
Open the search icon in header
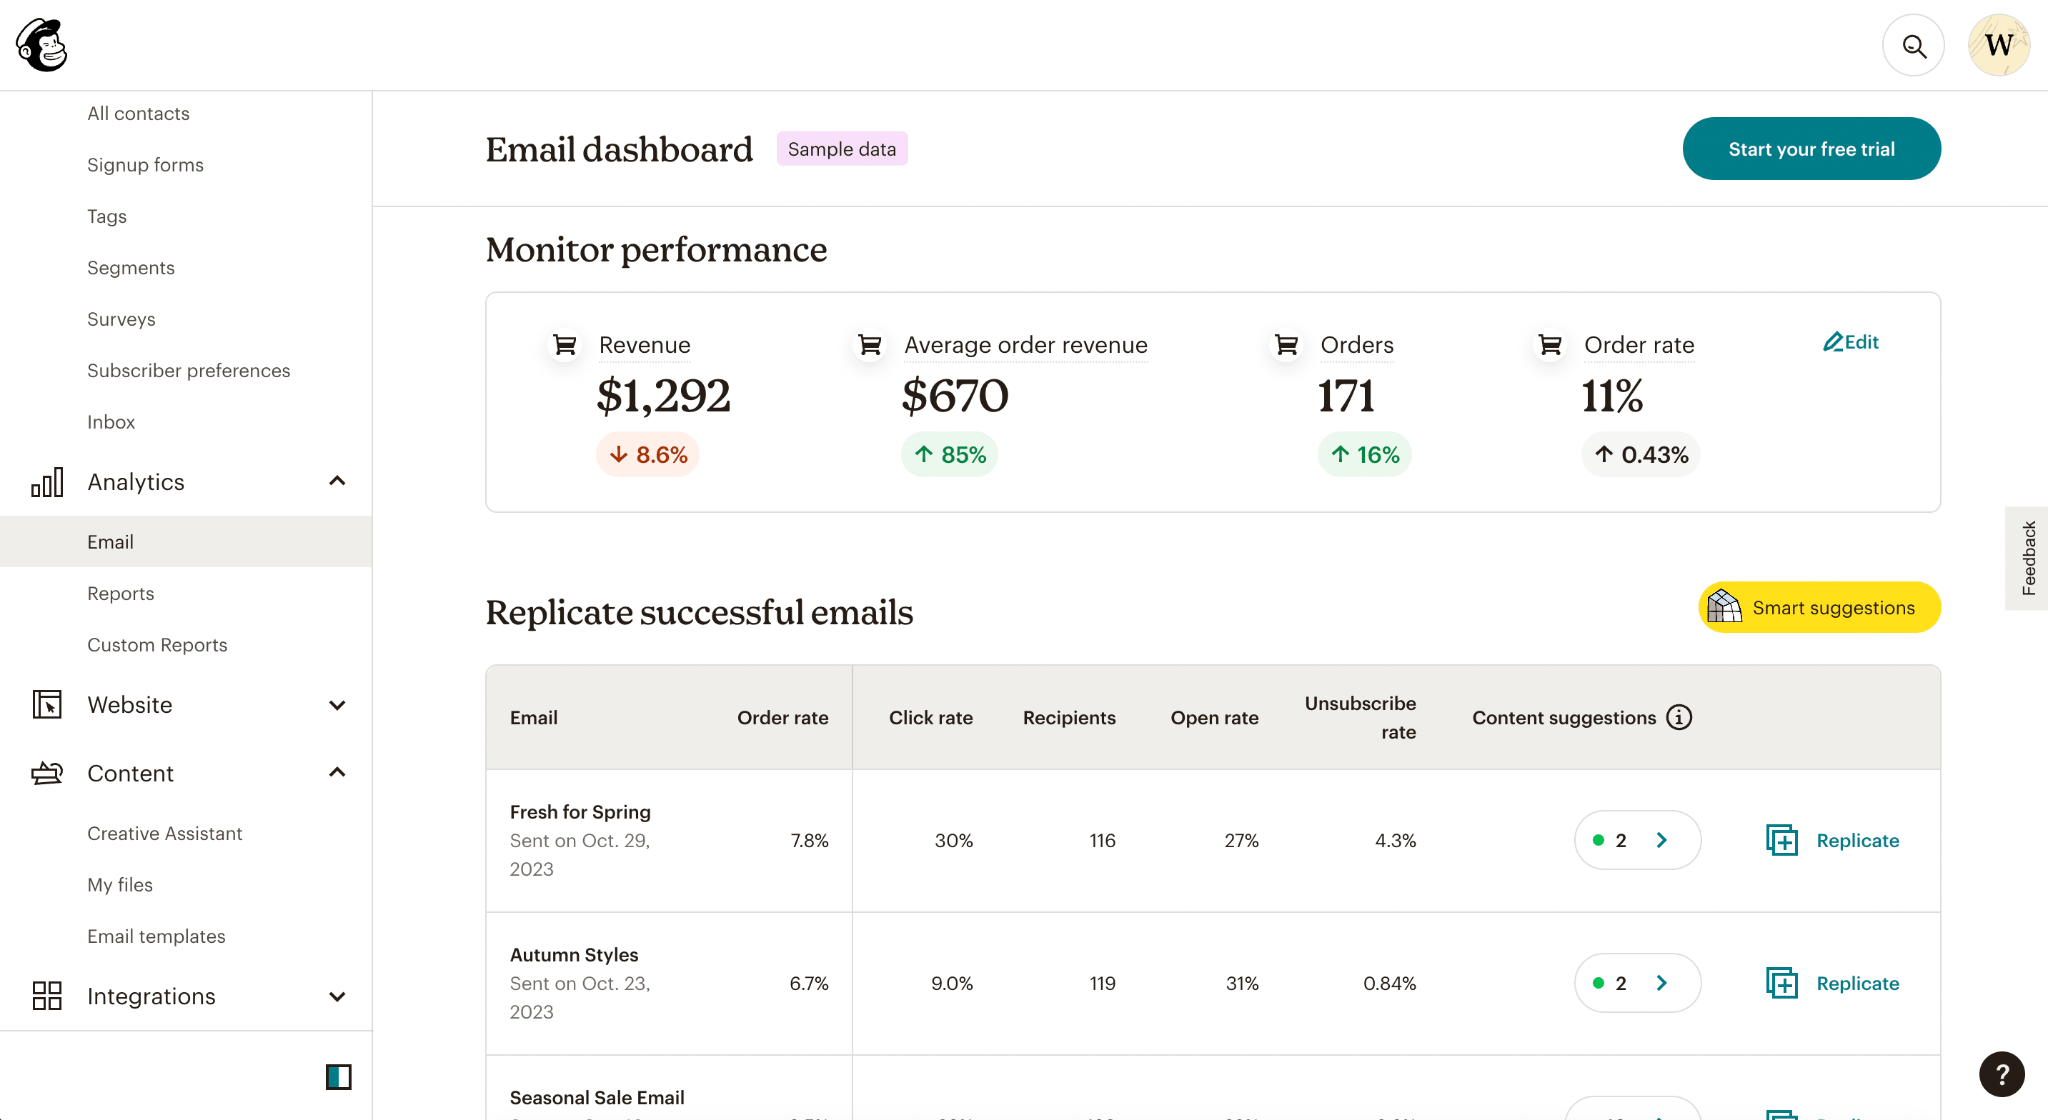click(1913, 45)
